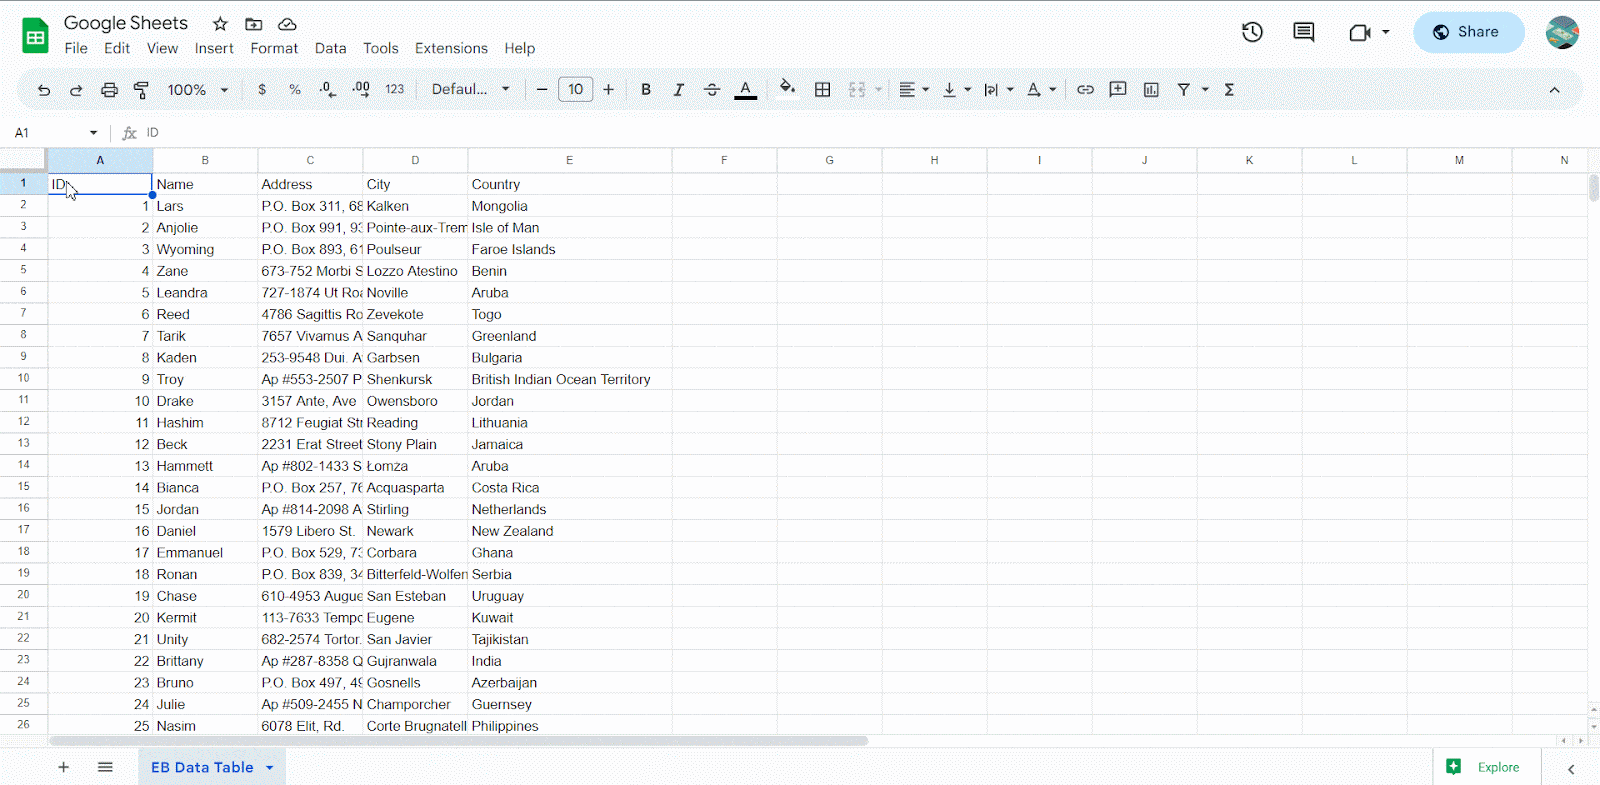Toggle italic formatting
Image resolution: width=1600 pixels, height=785 pixels.
tap(679, 90)
